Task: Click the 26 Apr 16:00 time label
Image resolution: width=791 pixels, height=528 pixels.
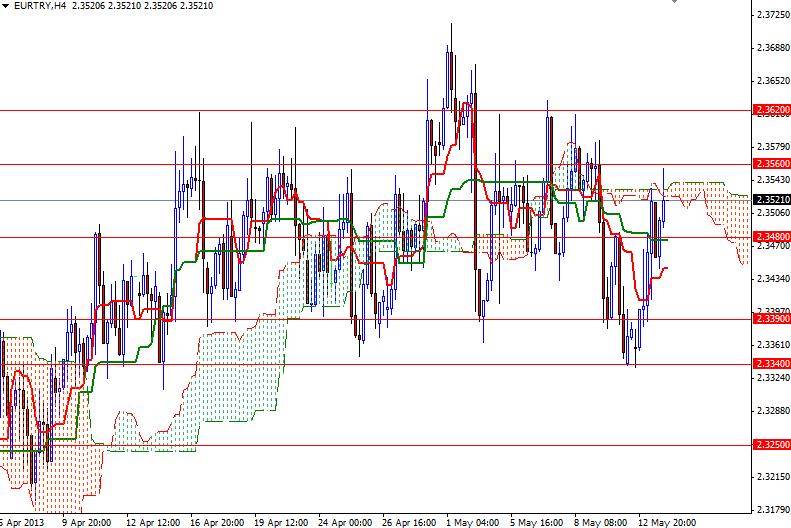Action: coord(410,522)
